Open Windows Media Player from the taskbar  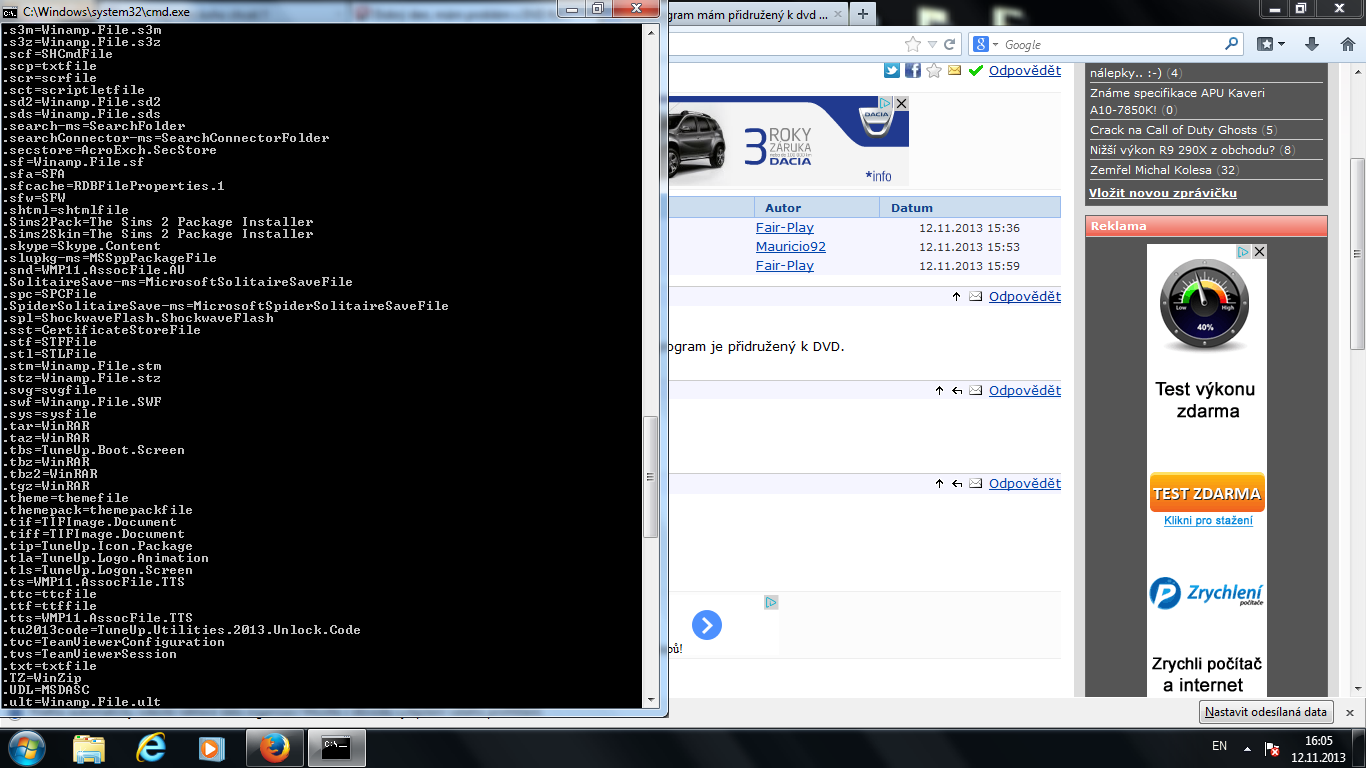[211, 748]
